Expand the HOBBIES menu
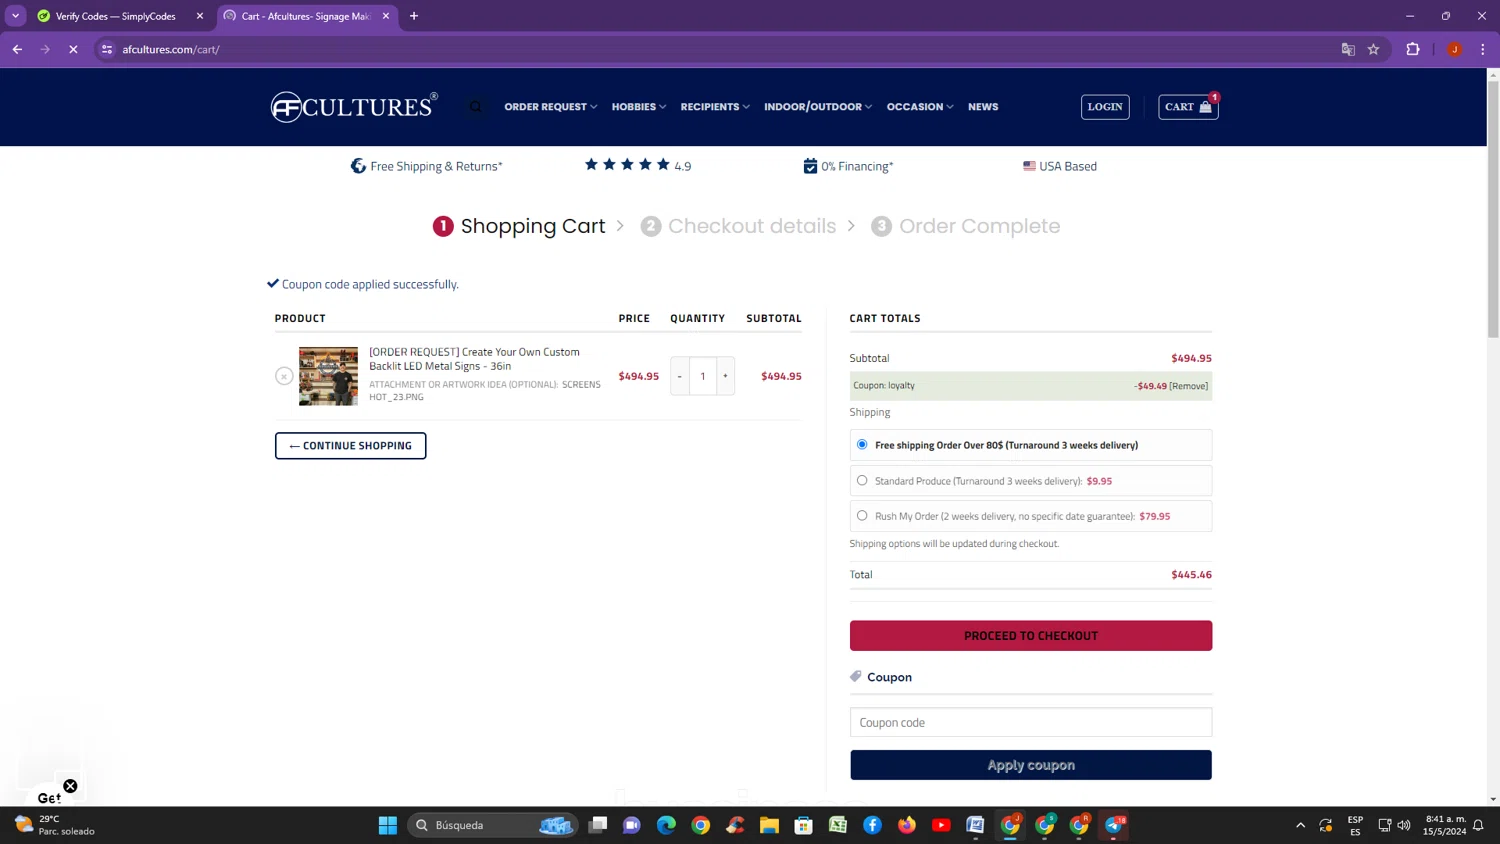Image resolution: width=1500 pixels, height=844 pixels. (x=639, y=107)
